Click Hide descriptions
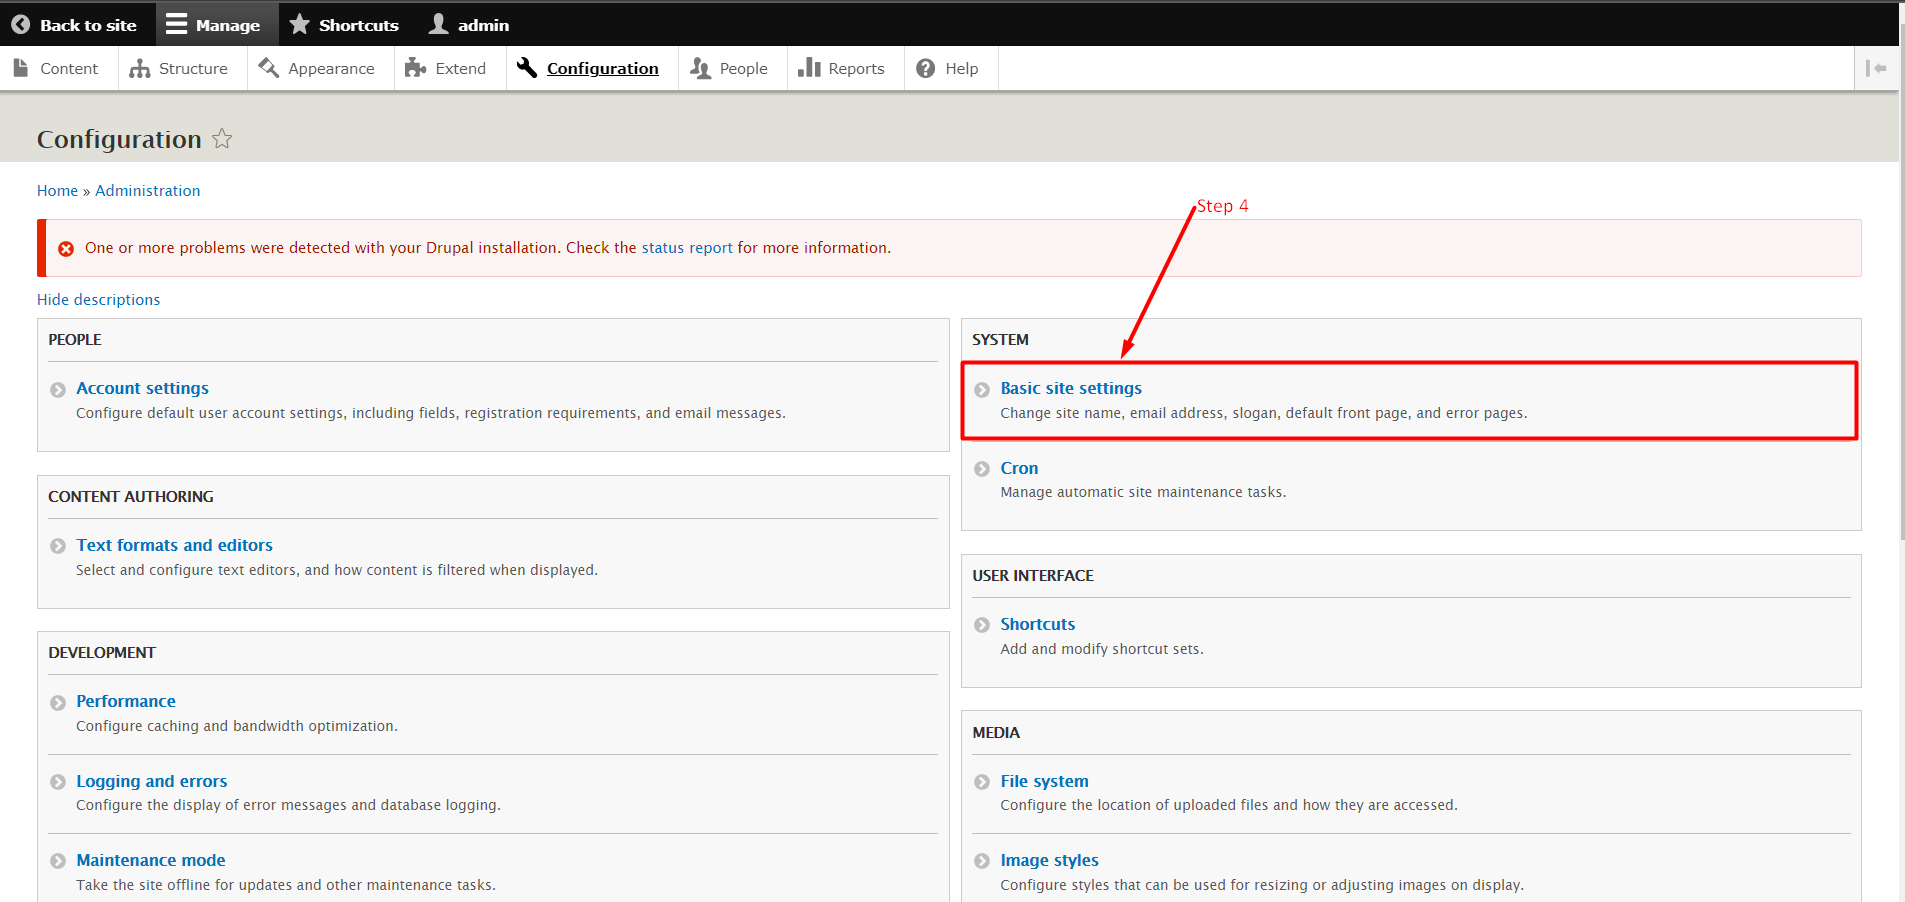1905x902 pixels. coord(98,300)
